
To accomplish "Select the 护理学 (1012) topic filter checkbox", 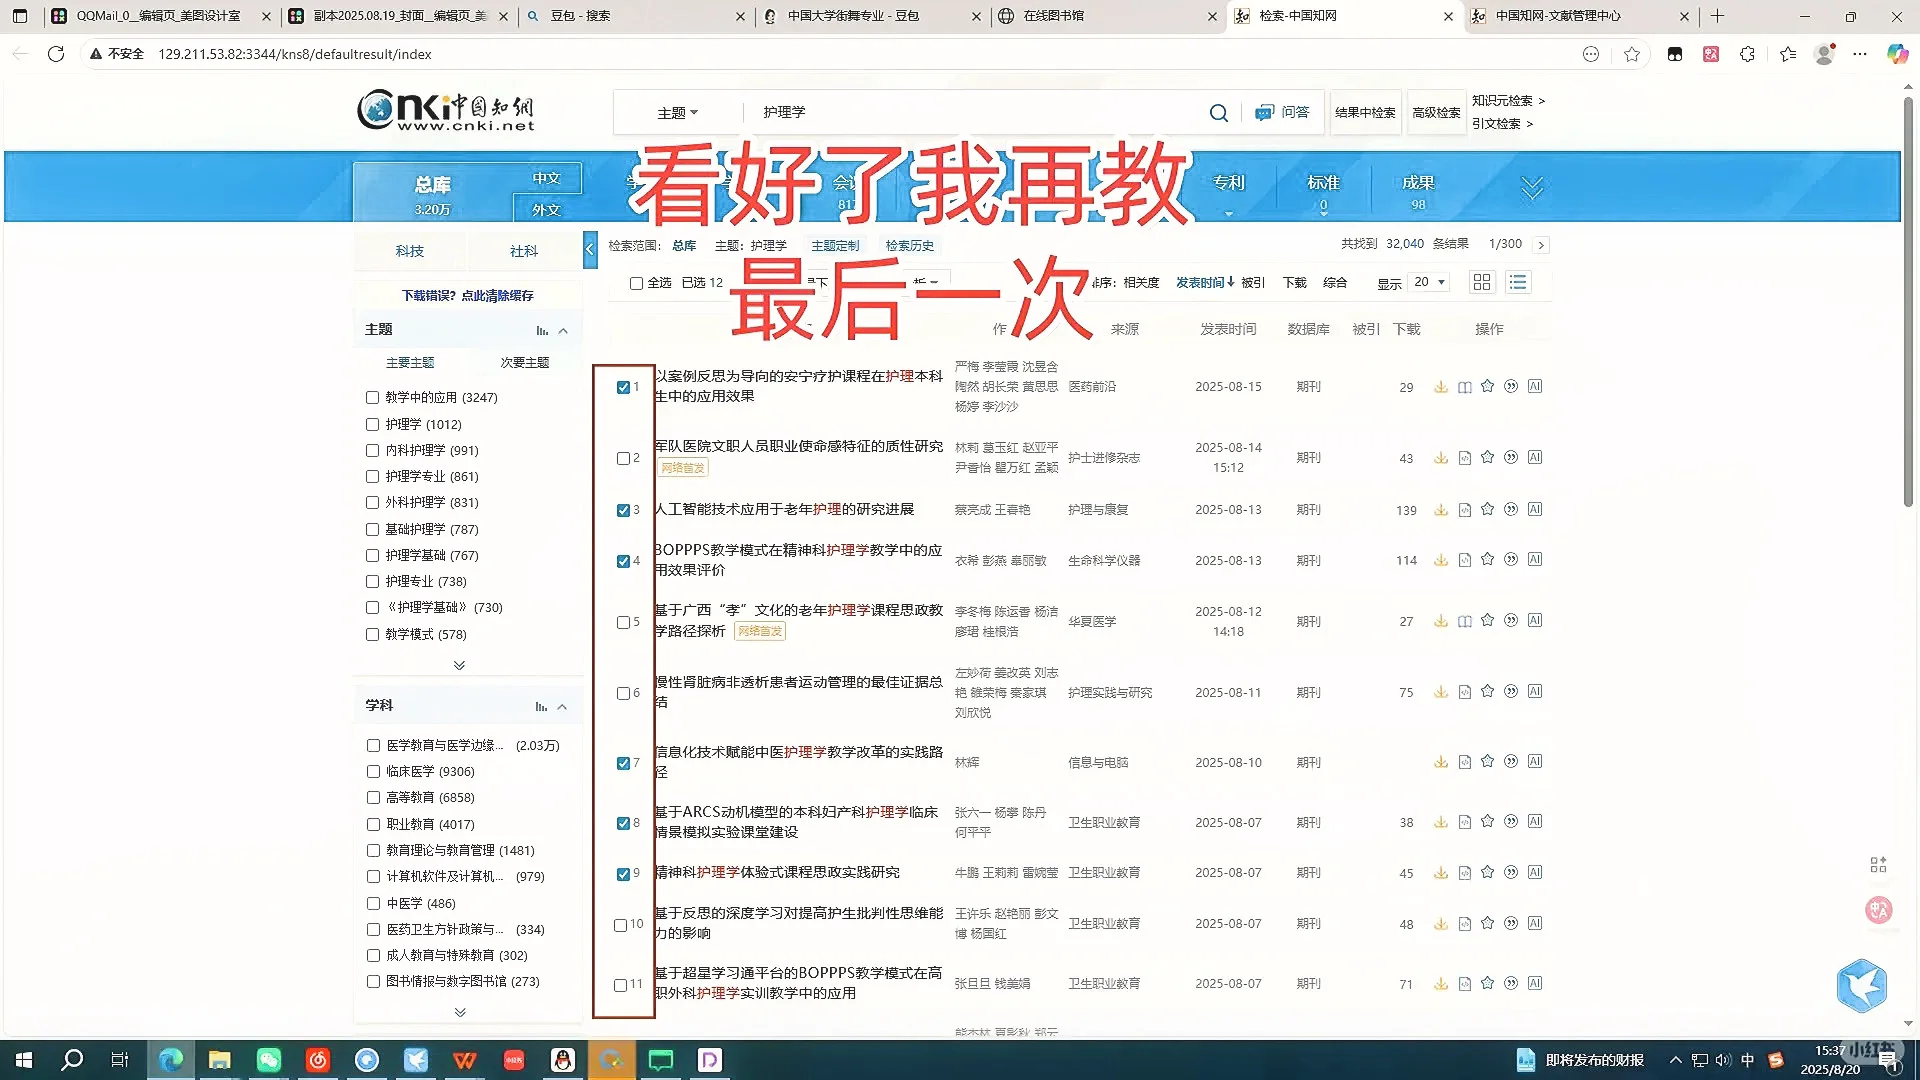I will click(372, 424).
